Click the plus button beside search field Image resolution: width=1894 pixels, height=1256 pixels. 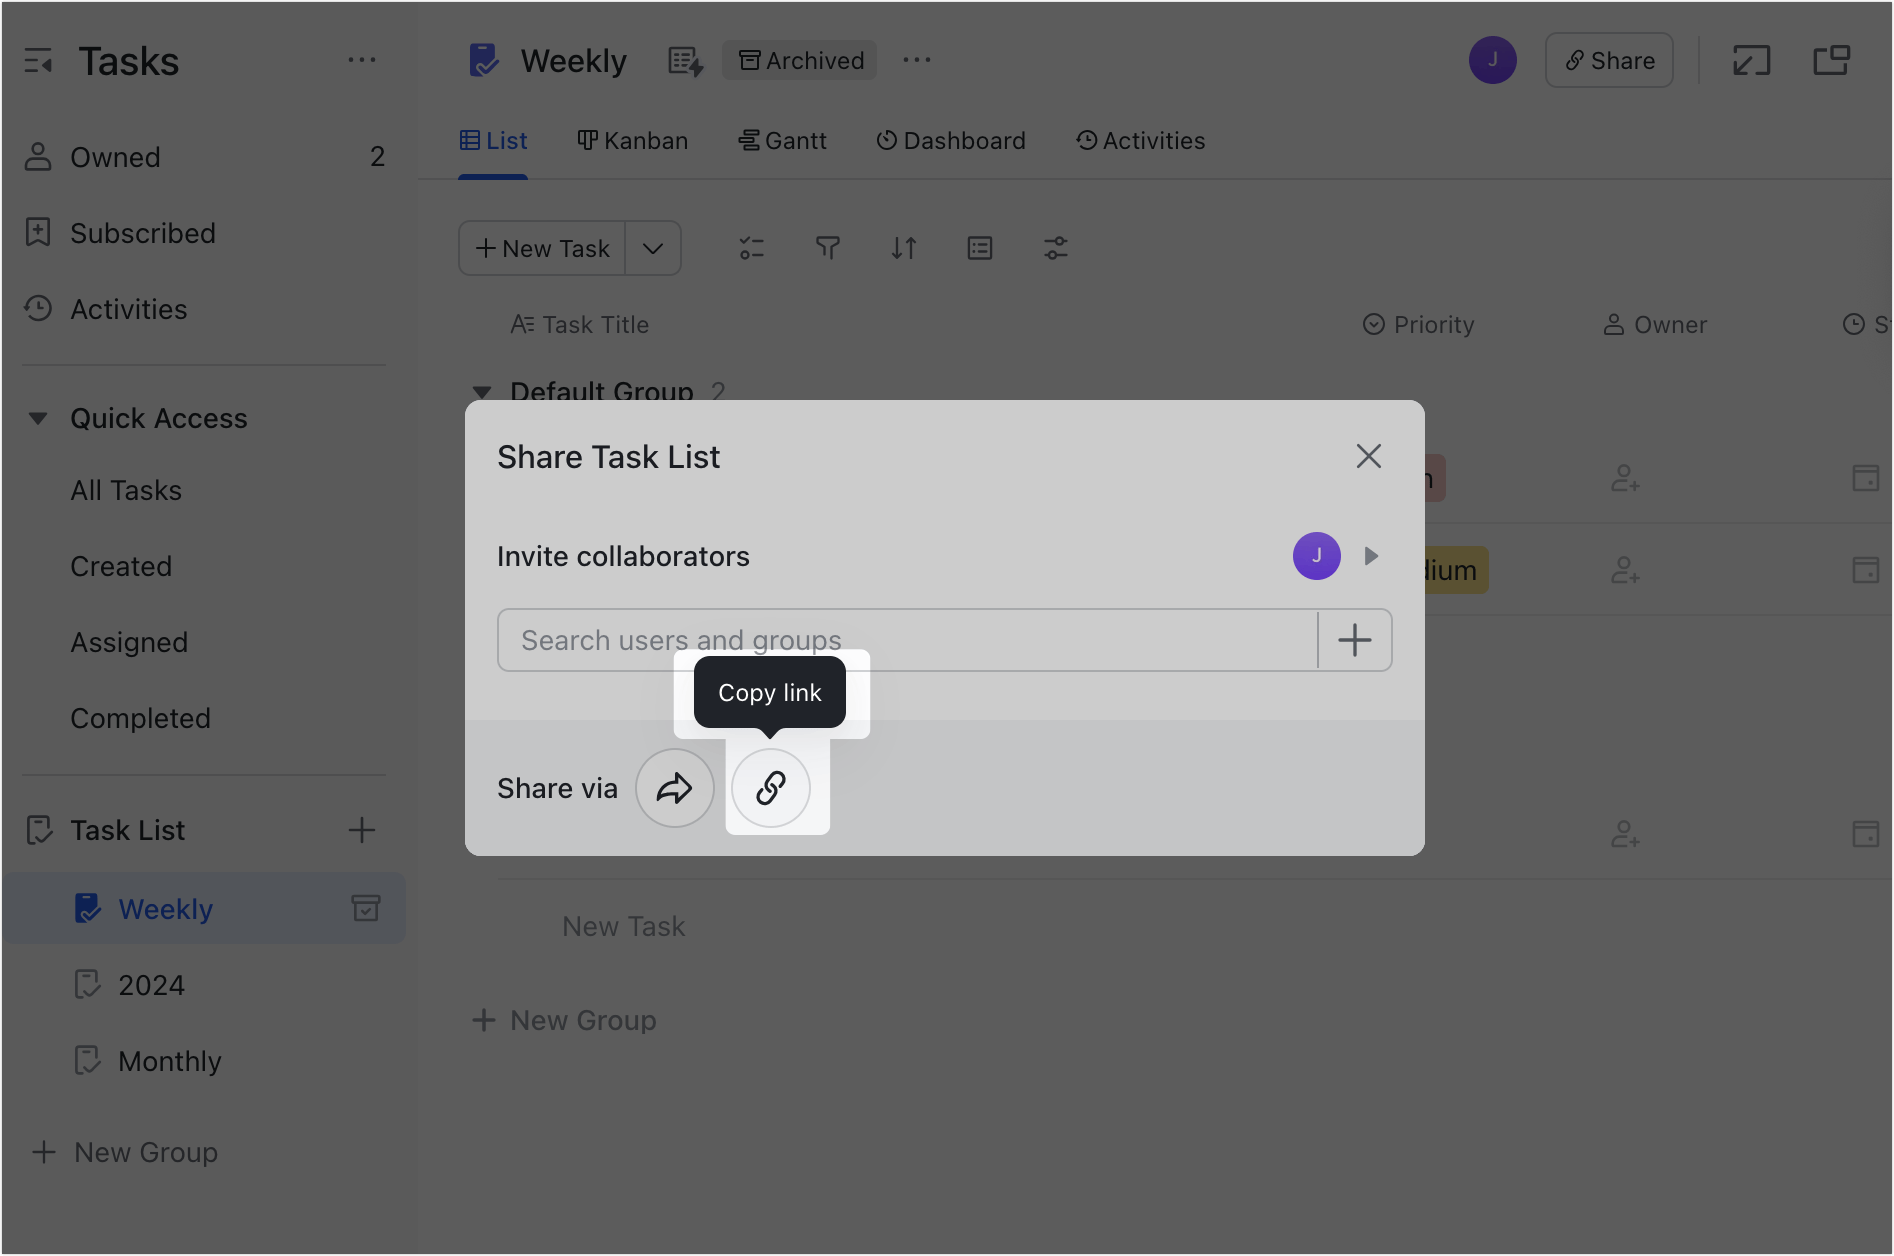click(x=1355, y=640)
